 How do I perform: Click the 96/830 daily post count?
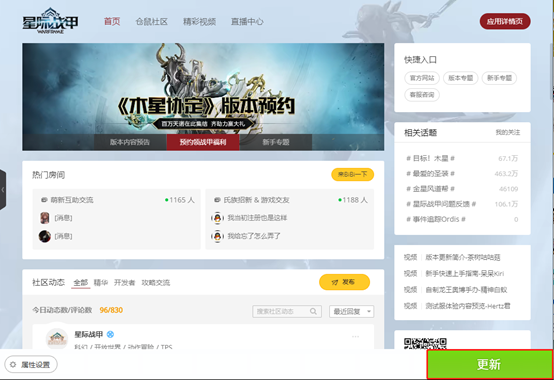[111, 310]
